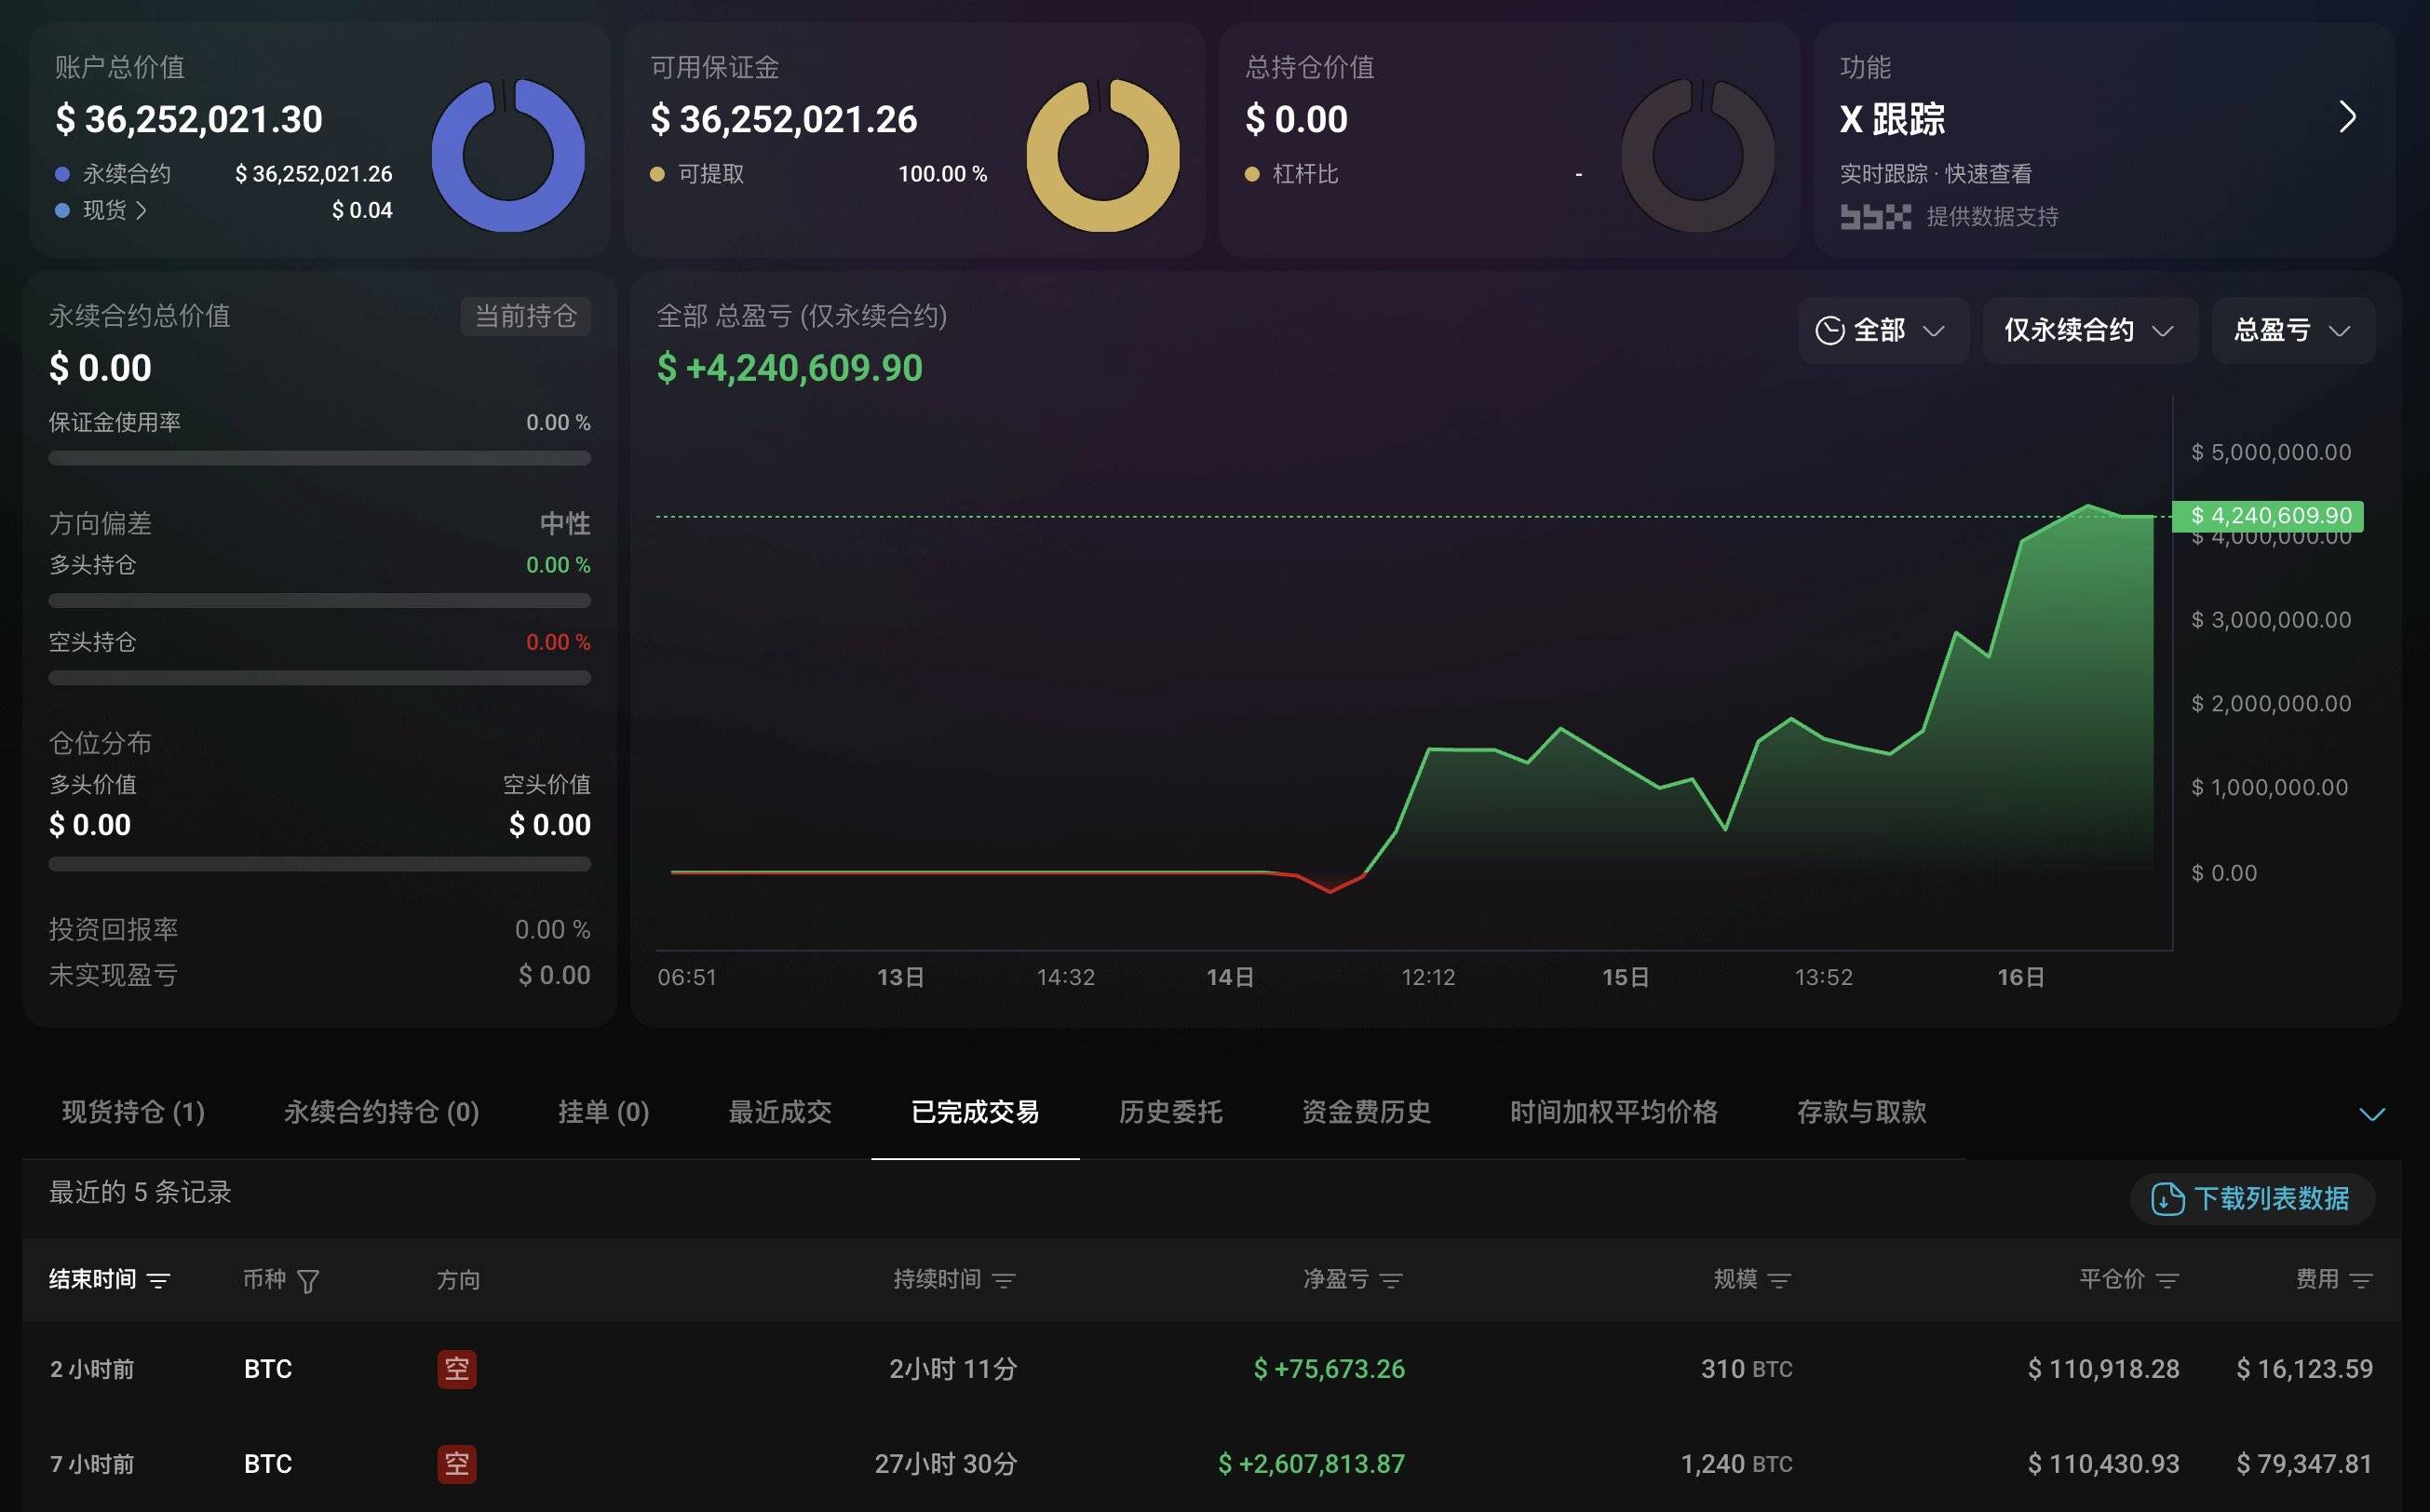Click the sort icon next to 结束时间
The height and width of the screenshot is (1512, 2430).
pyautogui.click(x=158, y=1280)
